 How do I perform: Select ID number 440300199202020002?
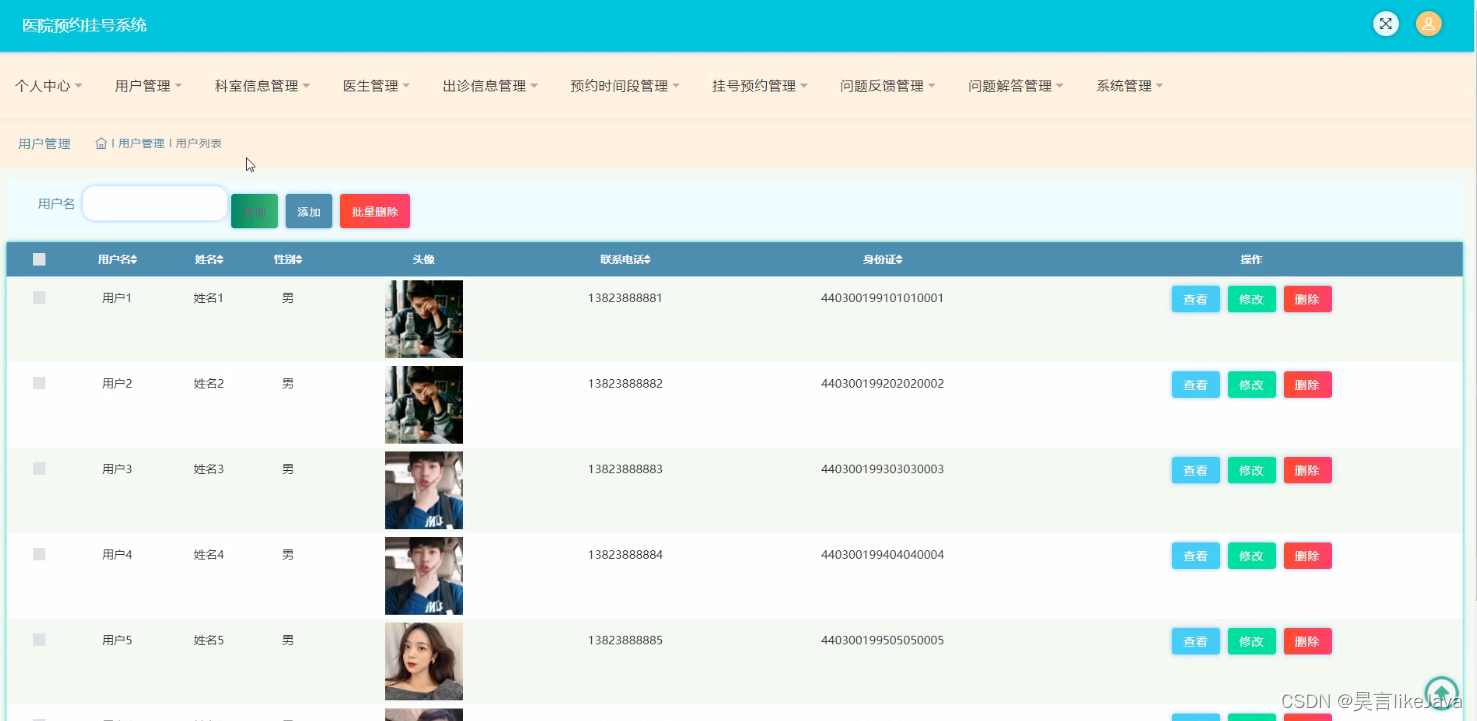coord(882,384)
